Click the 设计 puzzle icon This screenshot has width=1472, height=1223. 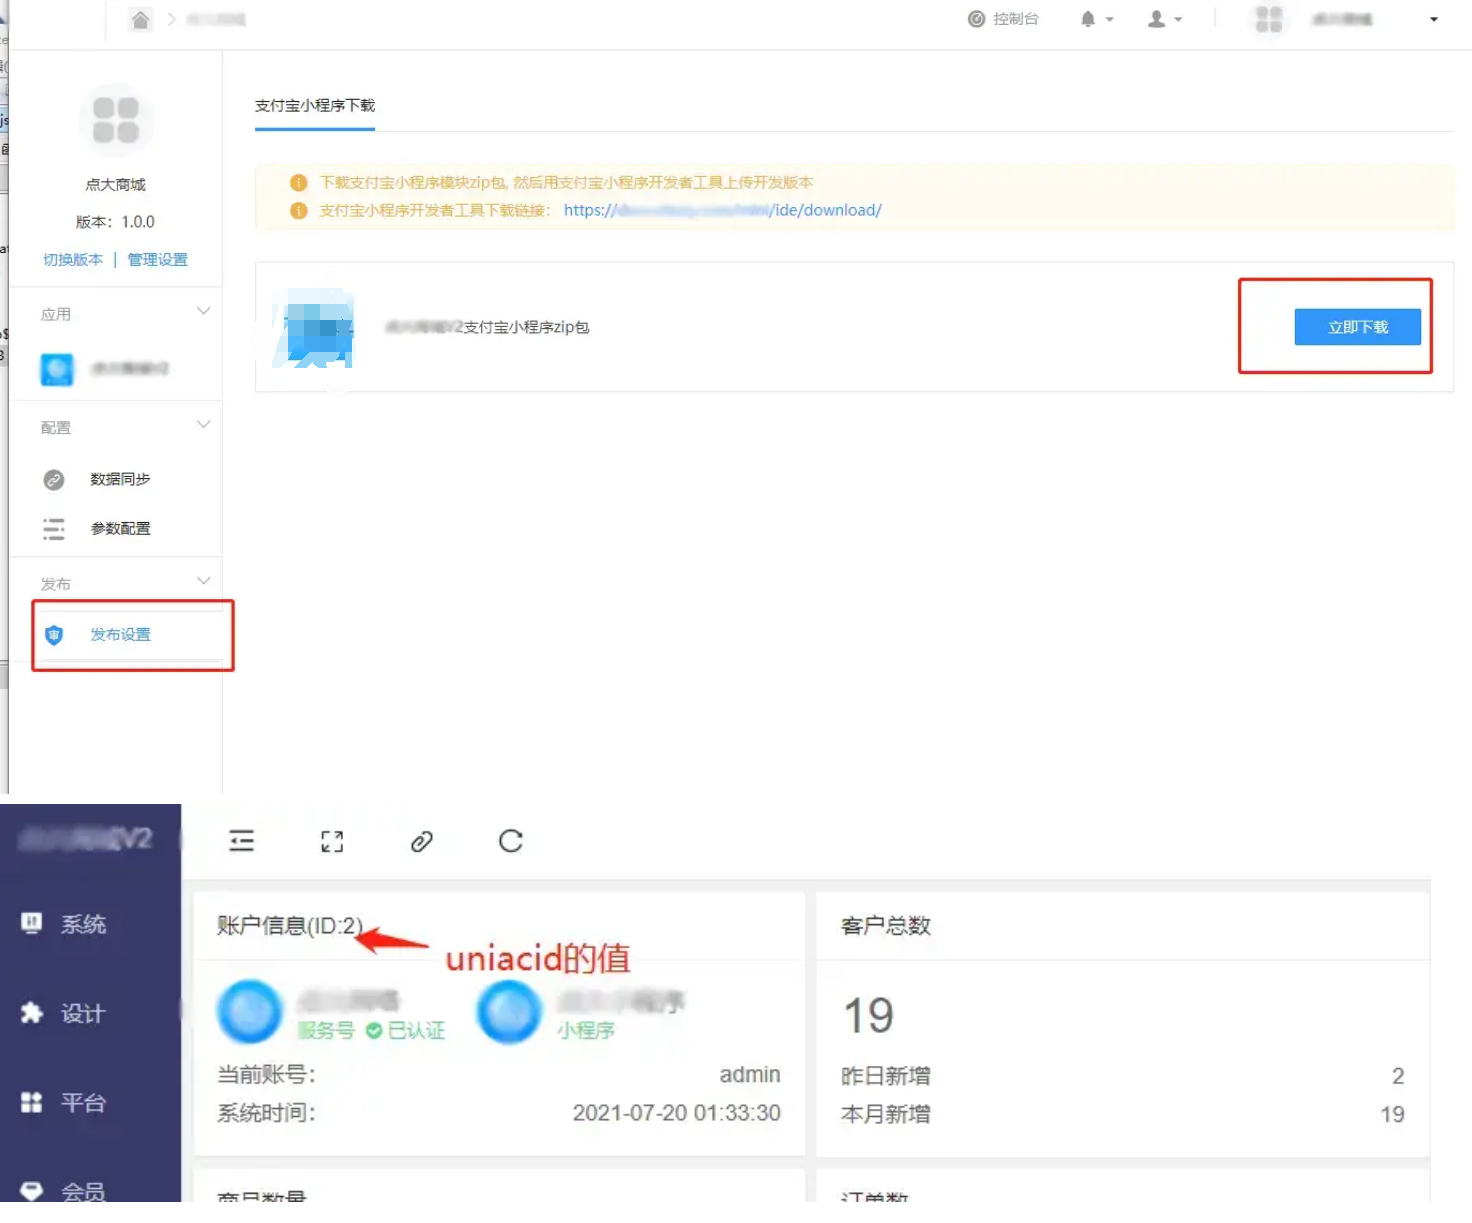(x=32, y=1013)
